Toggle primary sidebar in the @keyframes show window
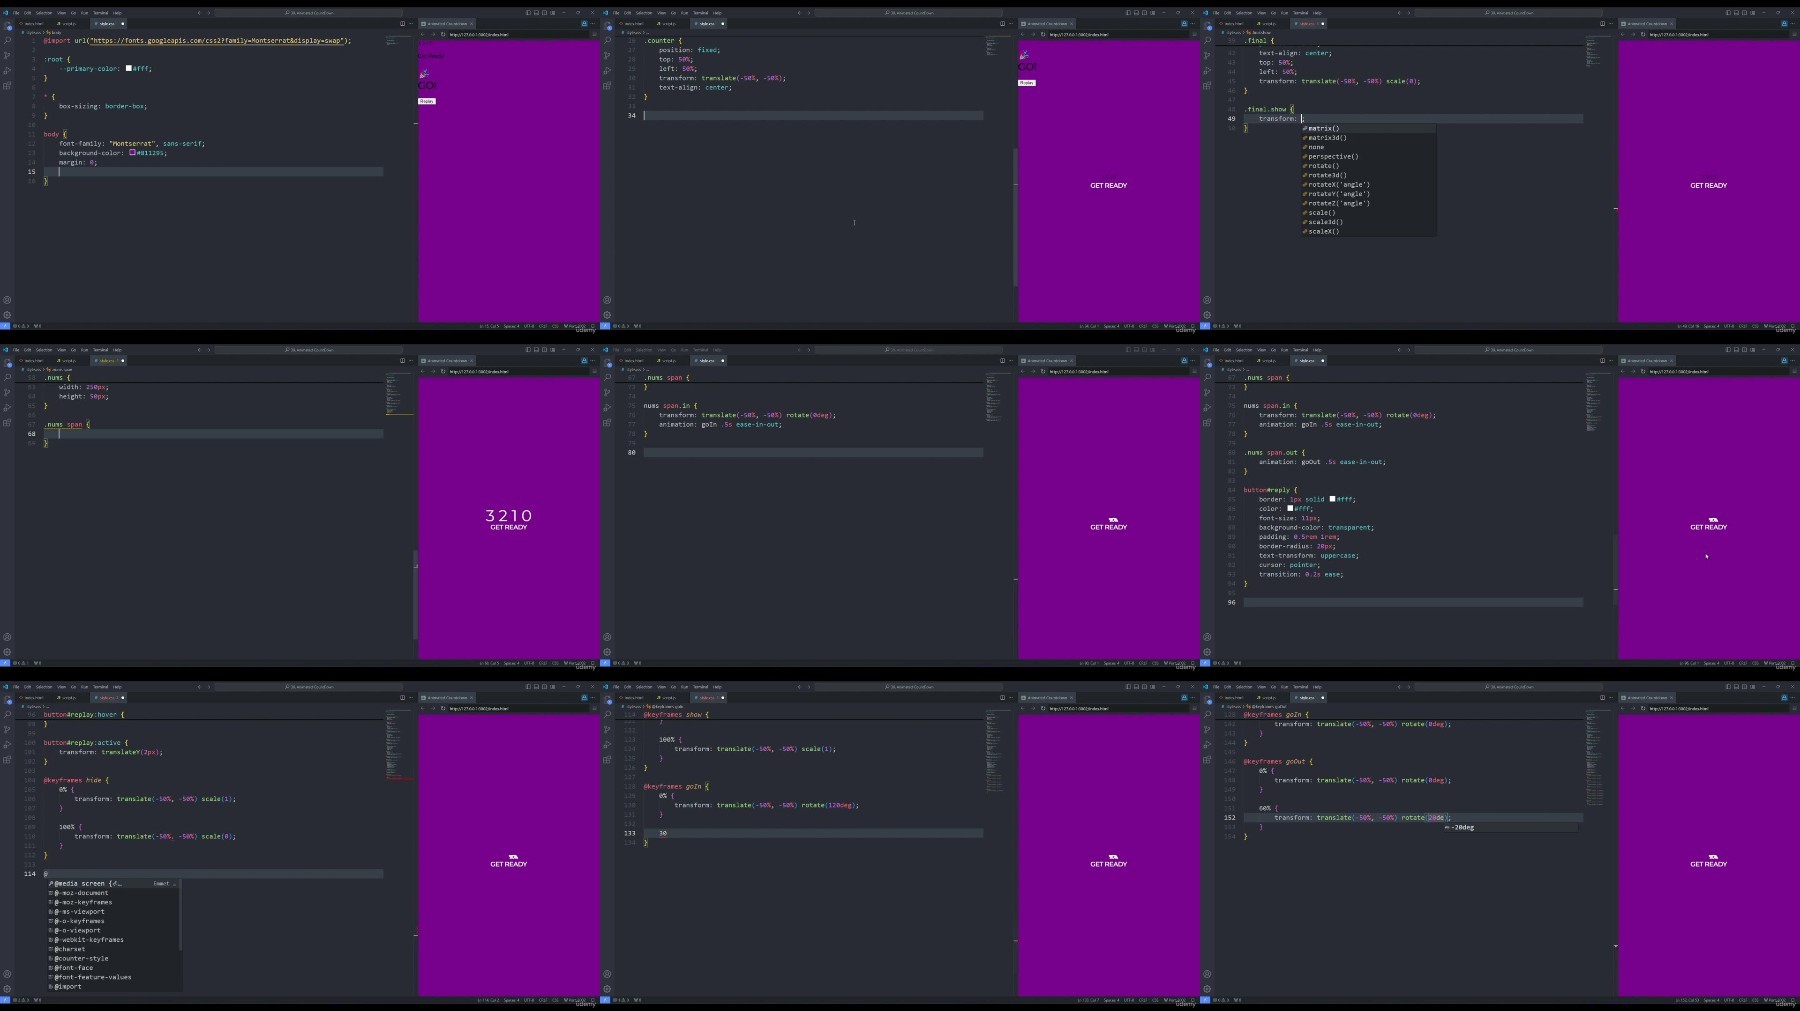The height and width of the screenshot is (1011, 1800). coord(1128,687)
